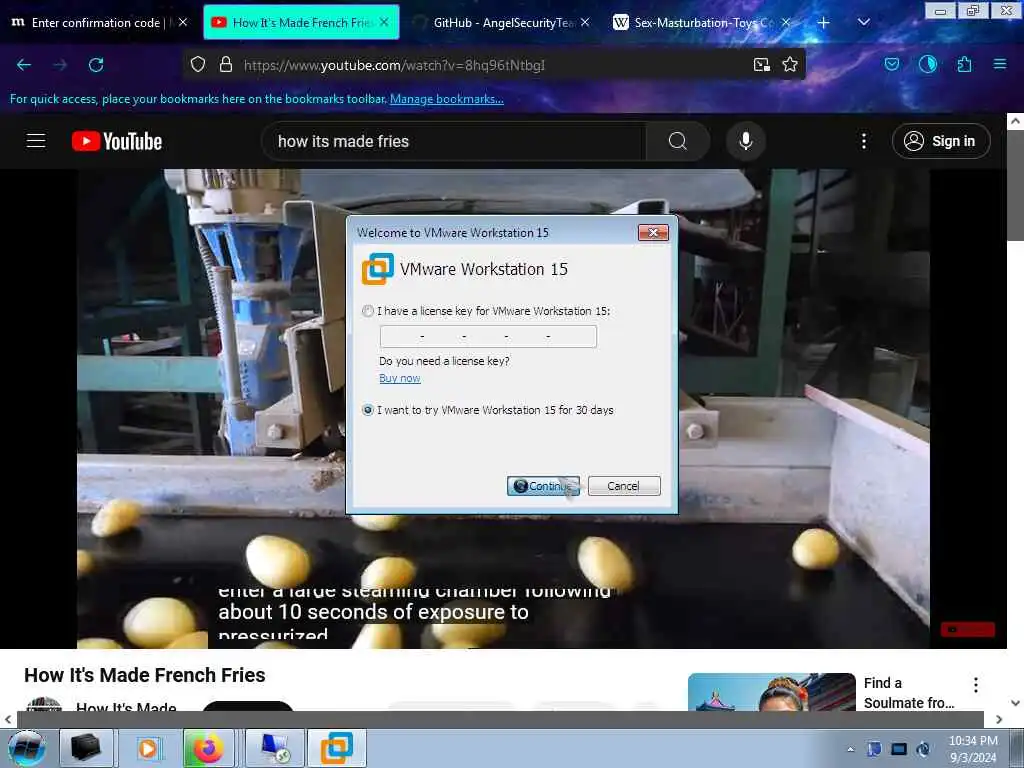Go back to previous page
1024x768 pixels.
click(24, 65)
